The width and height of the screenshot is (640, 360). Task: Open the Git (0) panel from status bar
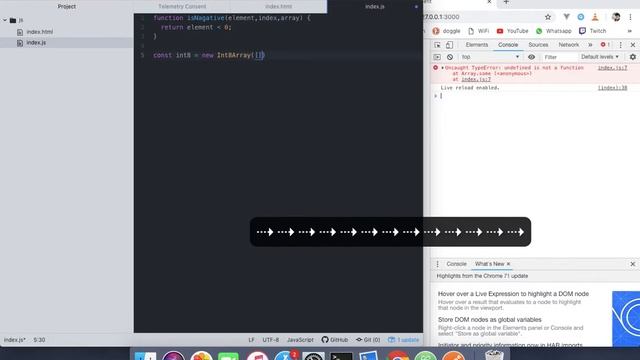coord(368,340)
